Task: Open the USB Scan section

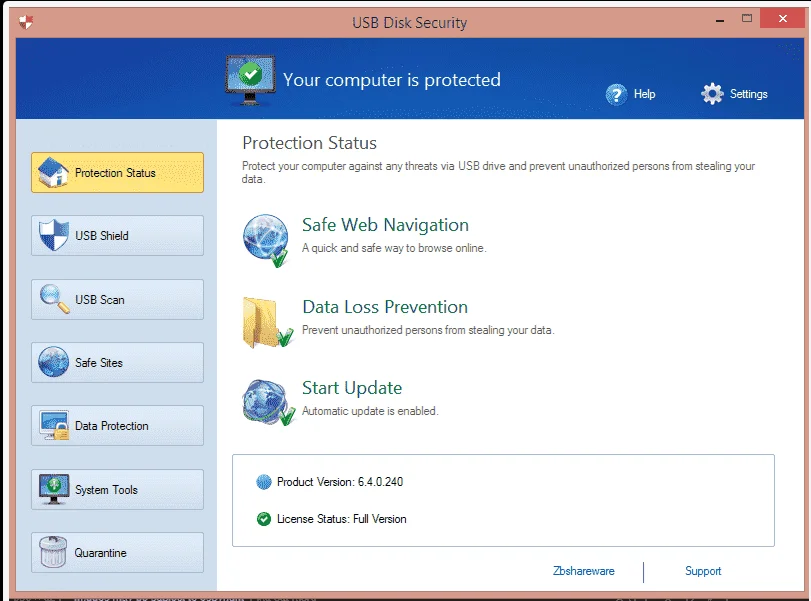Action: (x=117, y=299)
